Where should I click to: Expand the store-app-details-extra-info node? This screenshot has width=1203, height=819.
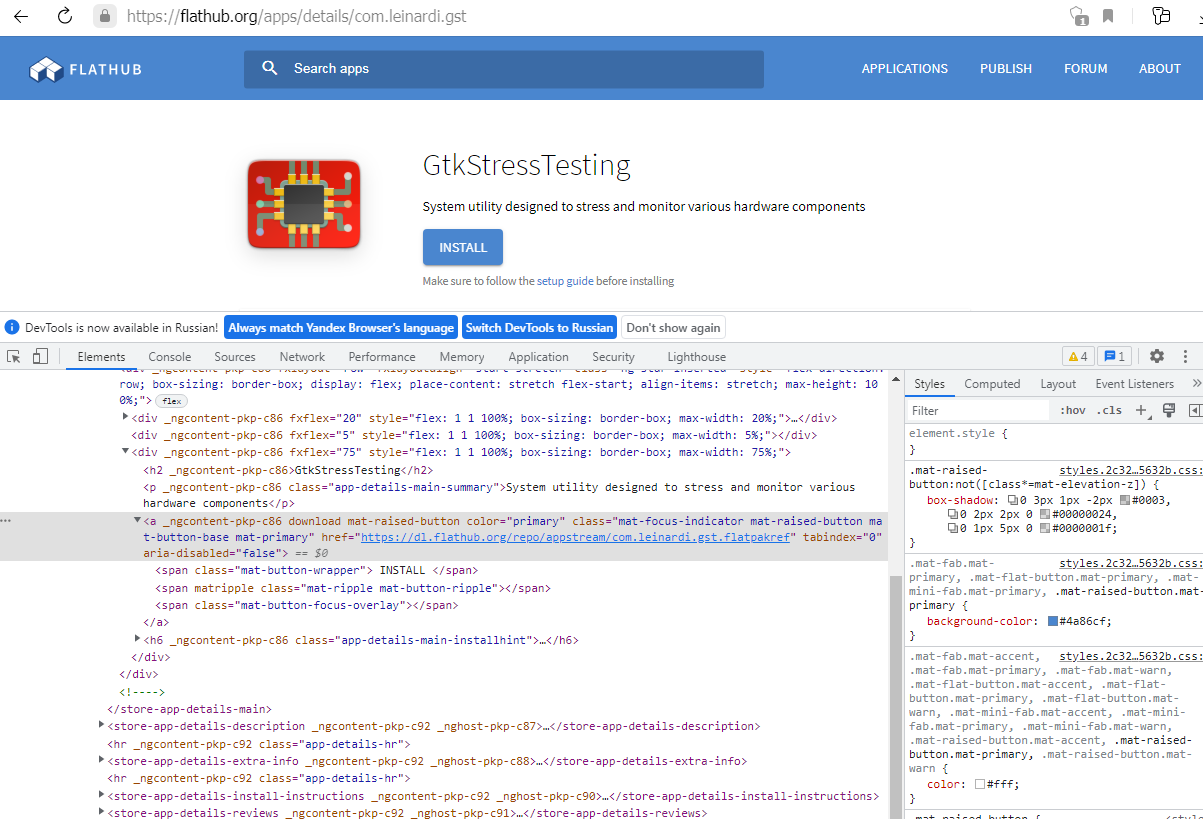coord(101,760)
